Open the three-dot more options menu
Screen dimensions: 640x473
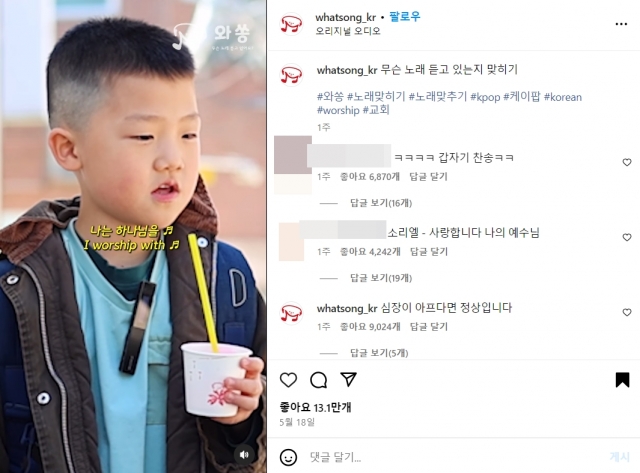pos(621,24)
